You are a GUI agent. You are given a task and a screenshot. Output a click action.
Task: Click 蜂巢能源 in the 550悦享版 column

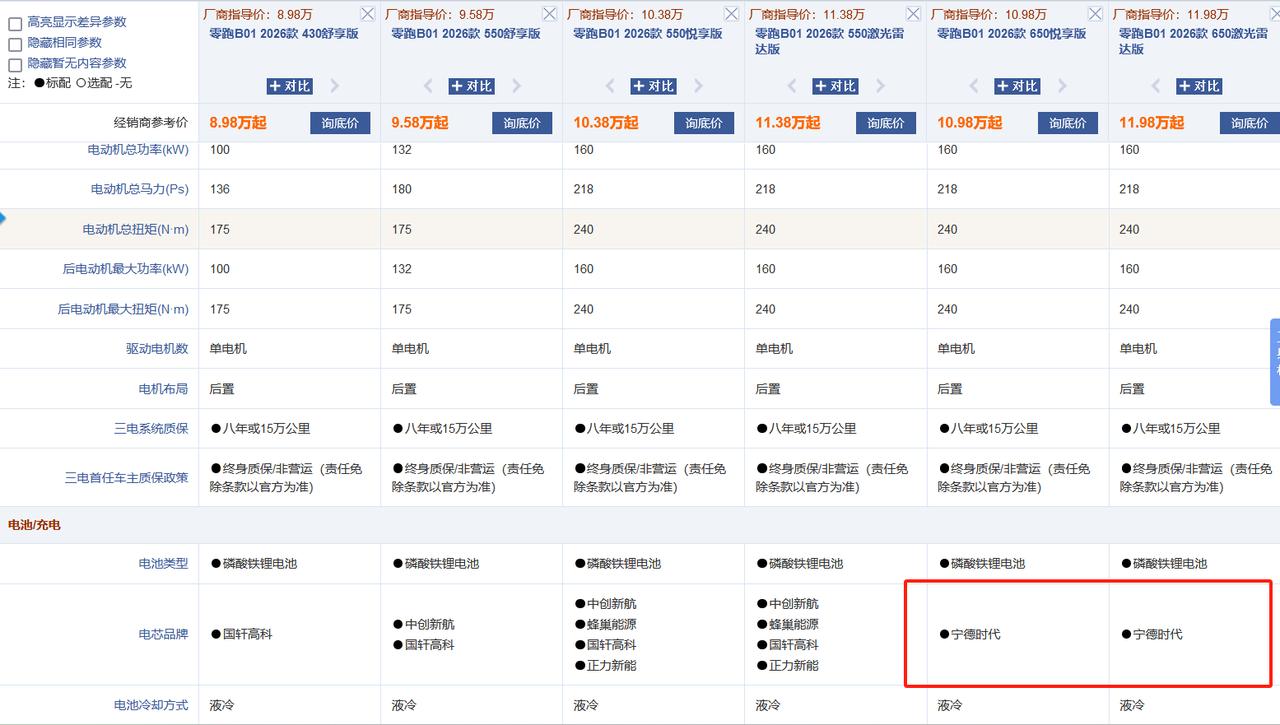(605, 624)
